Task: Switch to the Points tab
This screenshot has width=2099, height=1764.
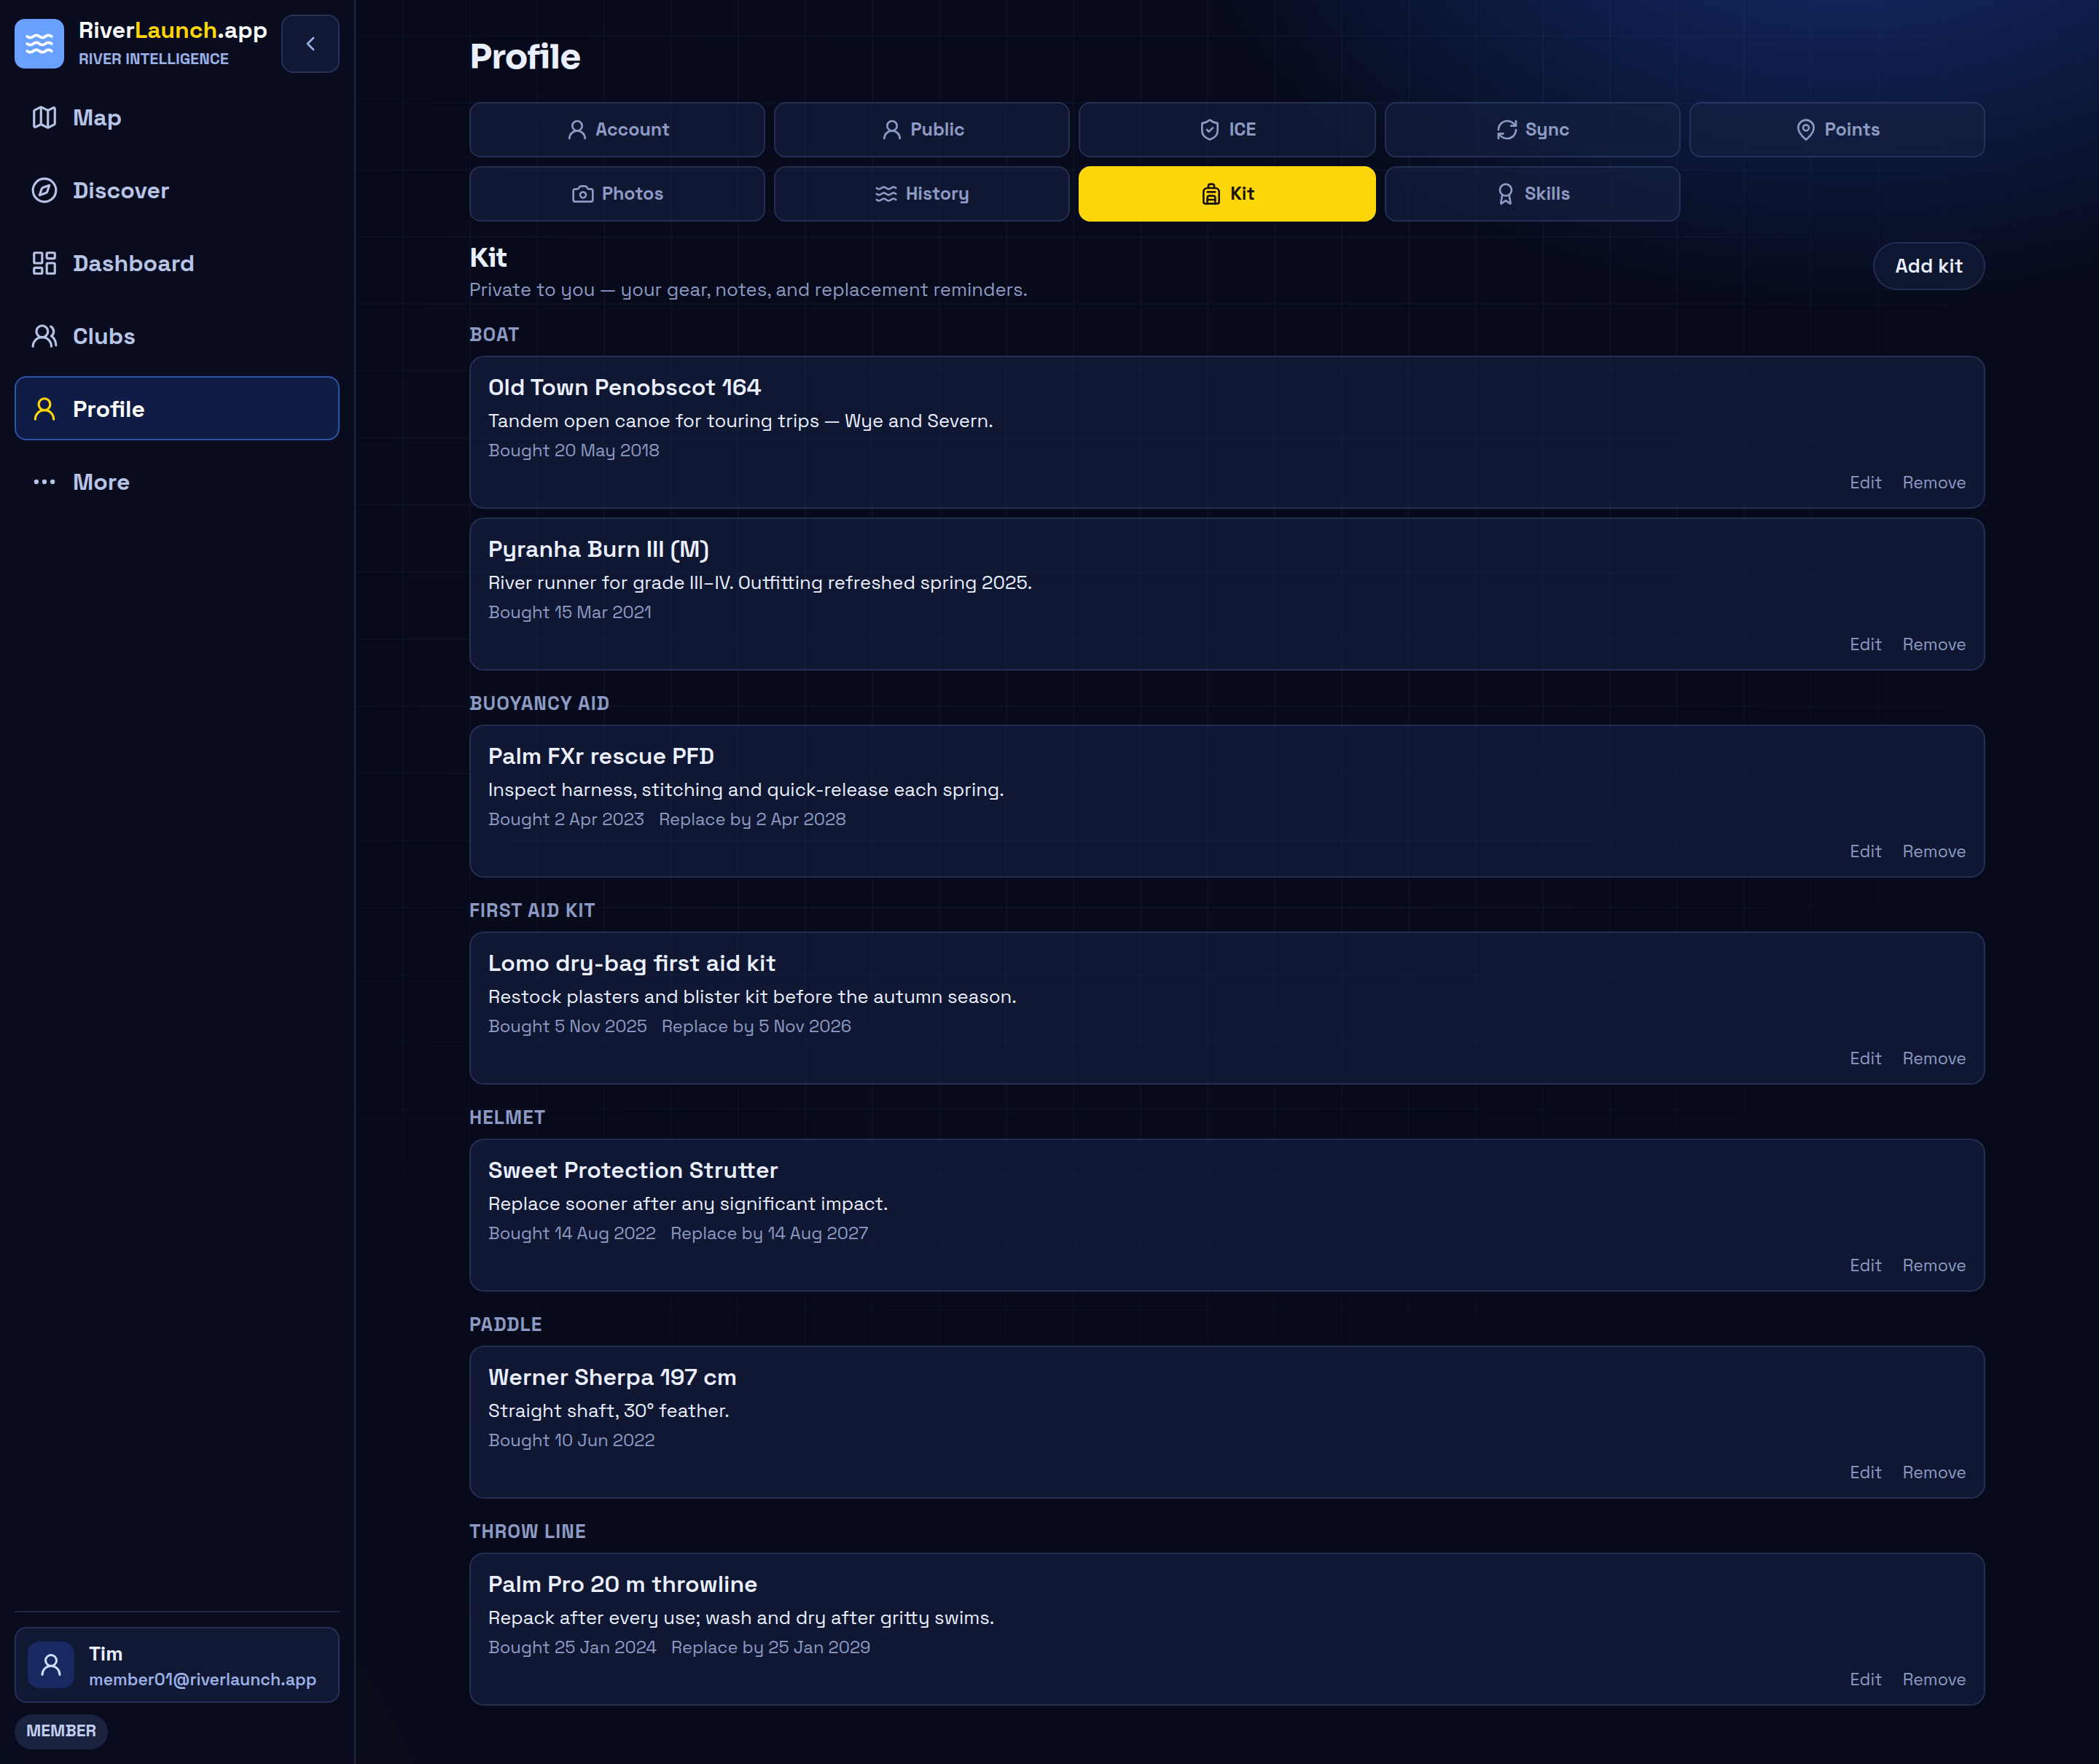Action: click(1837, 130)
